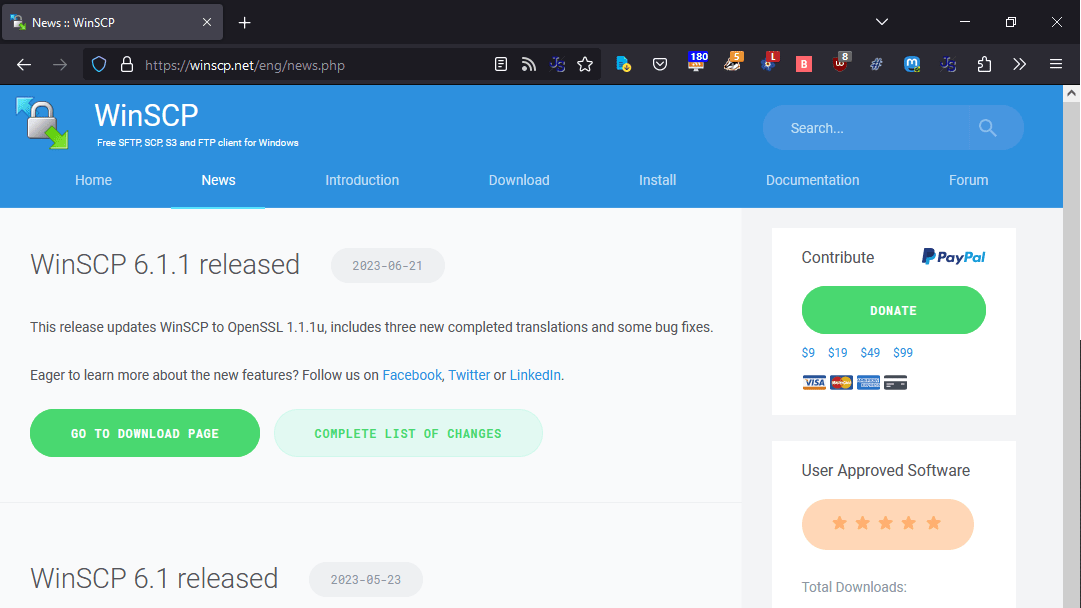Open the list all tabs dropdown
The width and height of the screenshot is (1081, 608).
click(881, 22)
